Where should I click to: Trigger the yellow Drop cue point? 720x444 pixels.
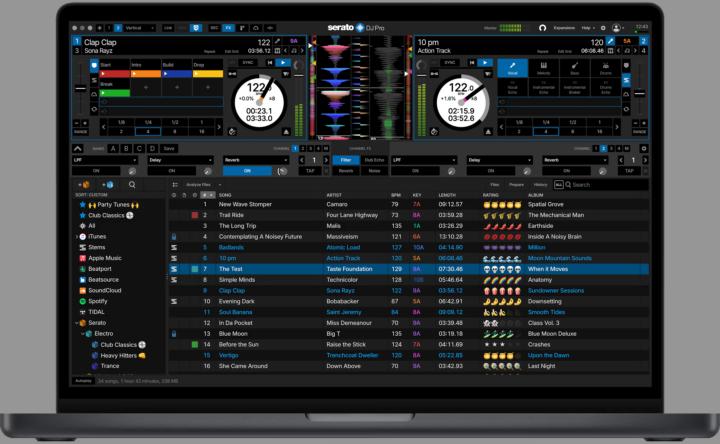(x=208, y=73)
